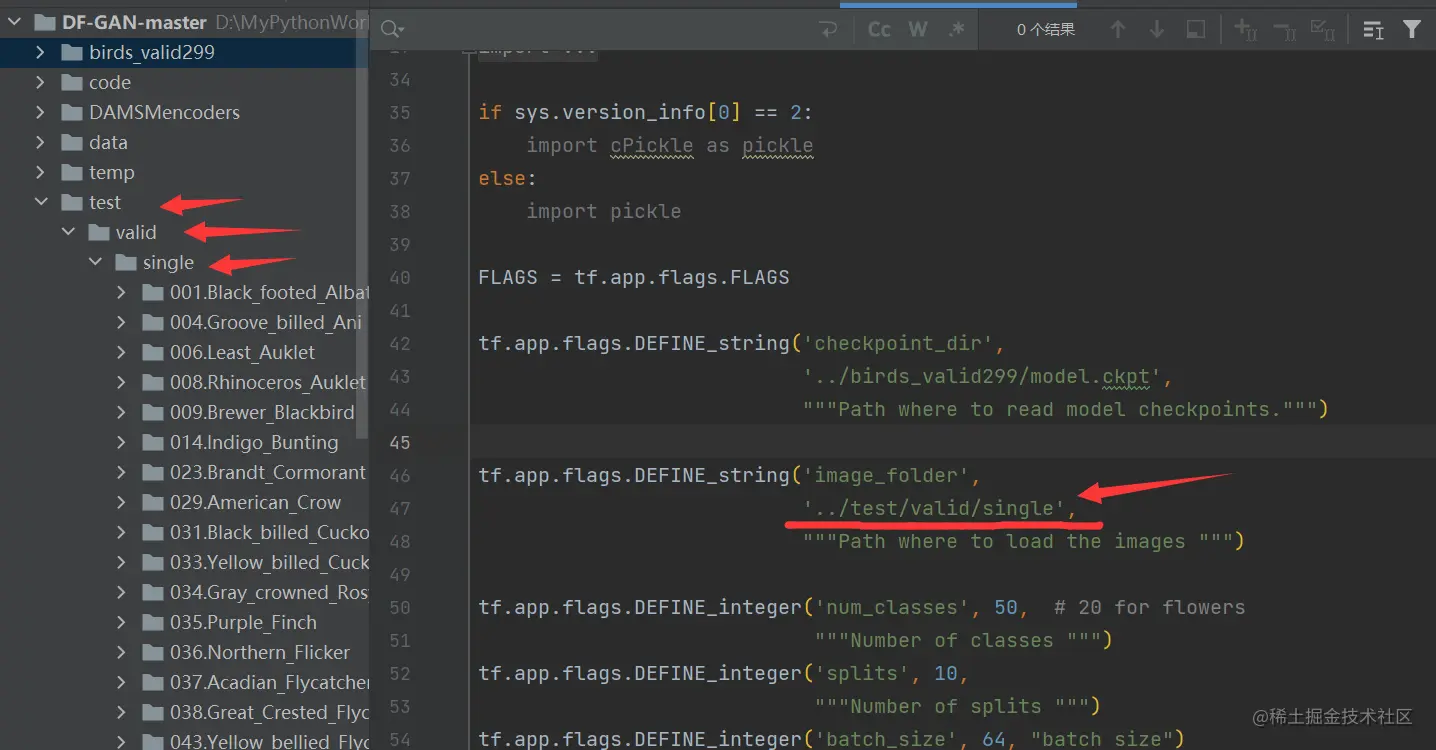Select the single folder name
Screen dimensions: 1436x750
(168, 262)
